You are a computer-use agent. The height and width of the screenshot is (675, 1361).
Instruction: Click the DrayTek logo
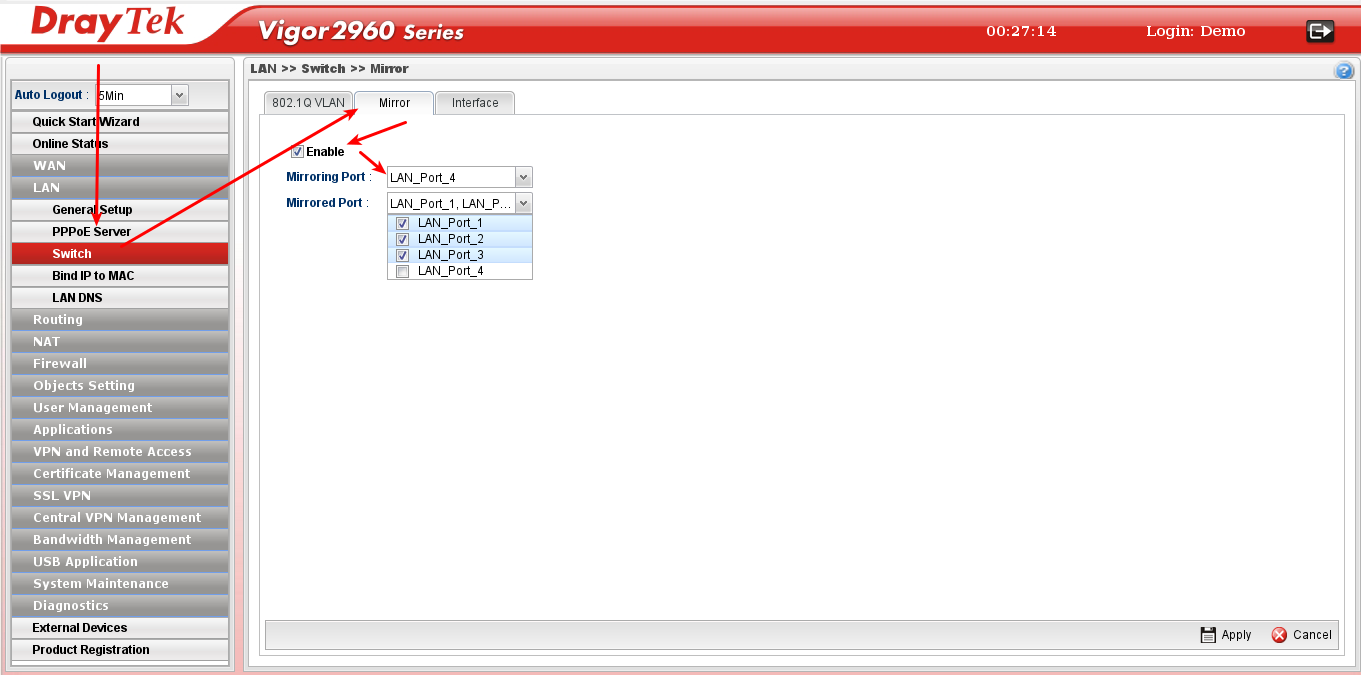[108, 25]
